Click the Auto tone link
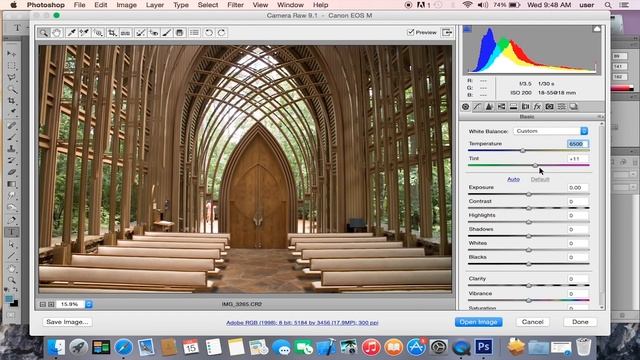This screenshot has width=640, height=360. pos(513,179)
